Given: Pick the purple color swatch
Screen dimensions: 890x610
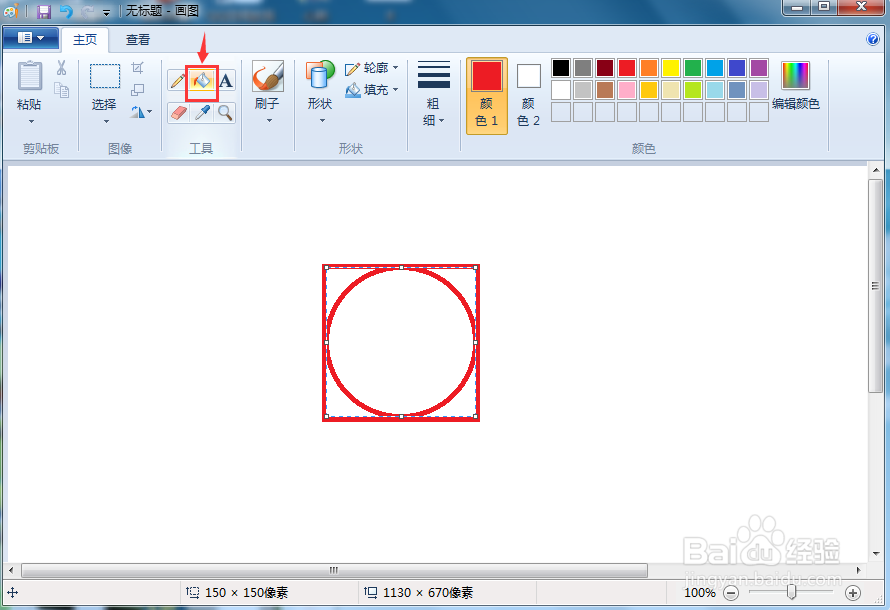Looking at the screenshot, I should [x=758, y=68].
